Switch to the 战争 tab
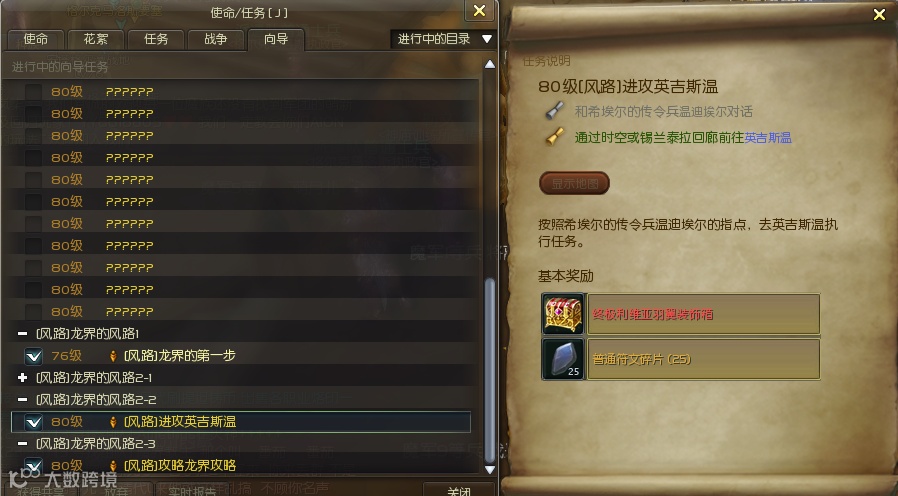This screenshot has height=496, width=898. [216, 40]
